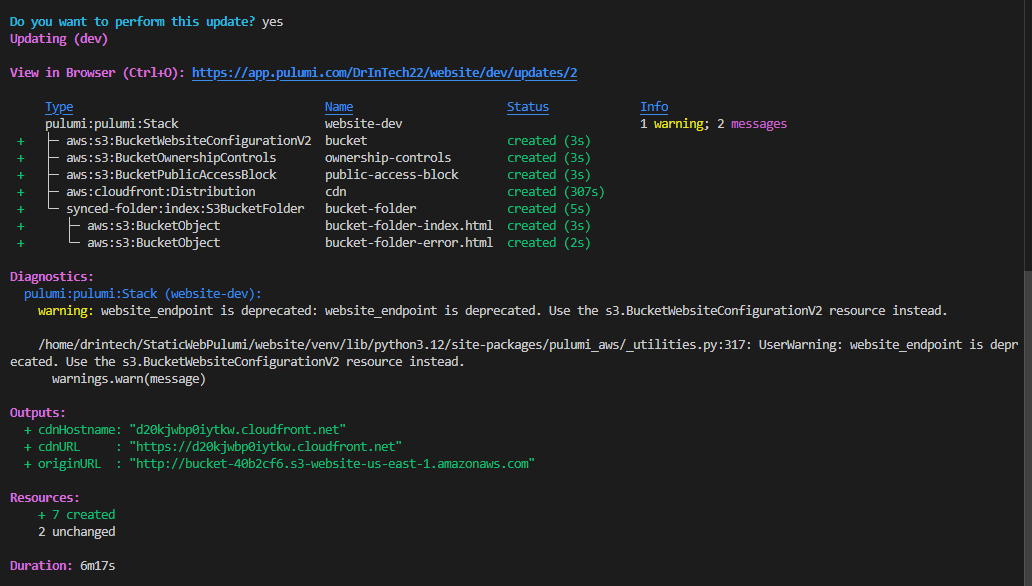Screen dimensions: 1032x586
Task: Click the 'Diagnostics:' heading
Action: pos(52,277)
